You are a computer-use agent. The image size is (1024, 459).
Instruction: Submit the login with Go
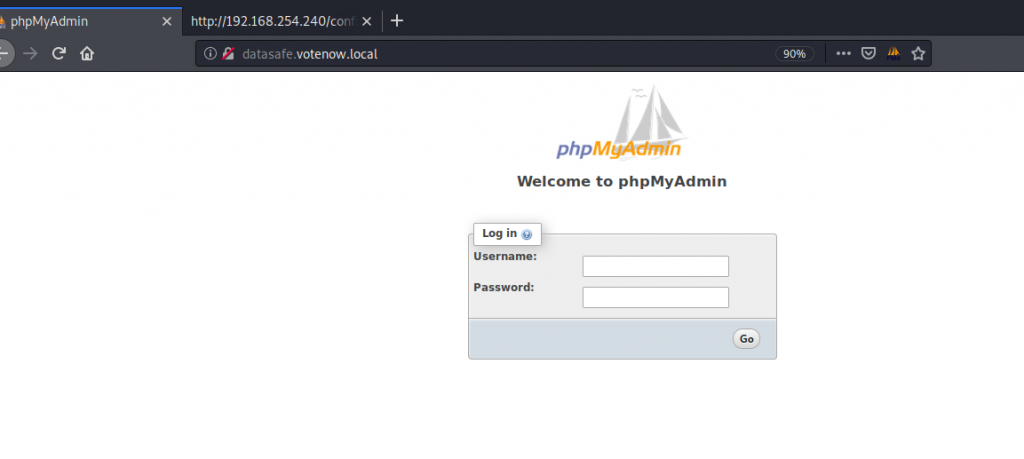746,339
